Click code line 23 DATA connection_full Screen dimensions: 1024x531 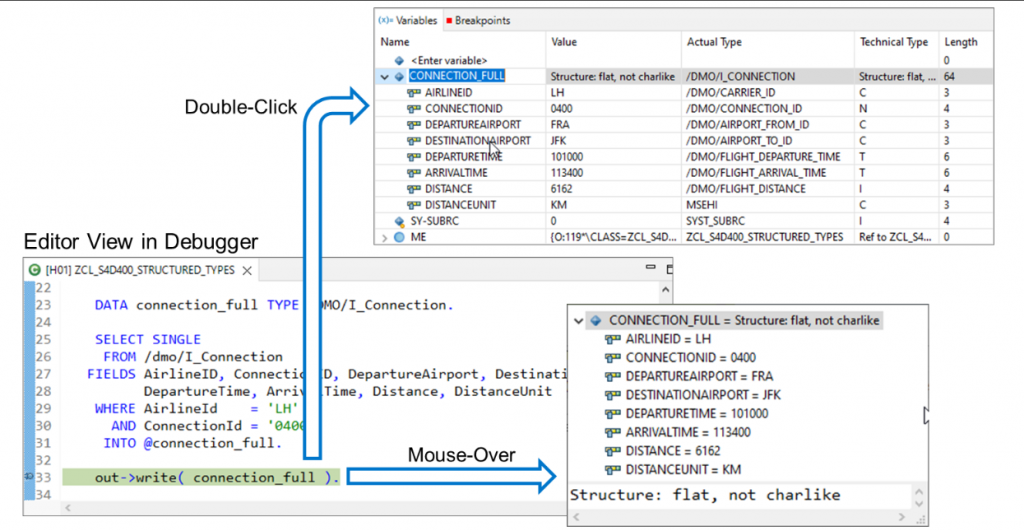click(x=274, y=305)
